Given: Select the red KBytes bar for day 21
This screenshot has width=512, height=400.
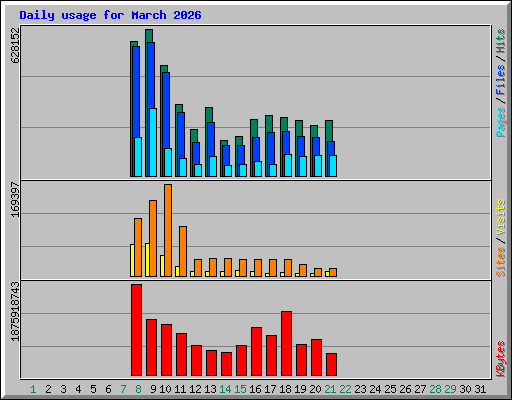Looking at the screenshot, I should point(331,364).
